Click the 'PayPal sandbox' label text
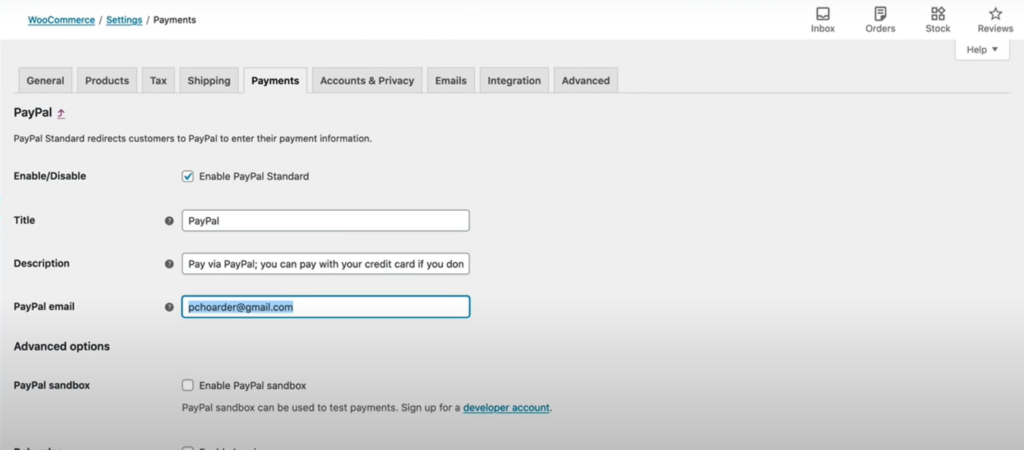1024x450 pixels. tap(52, 385)
